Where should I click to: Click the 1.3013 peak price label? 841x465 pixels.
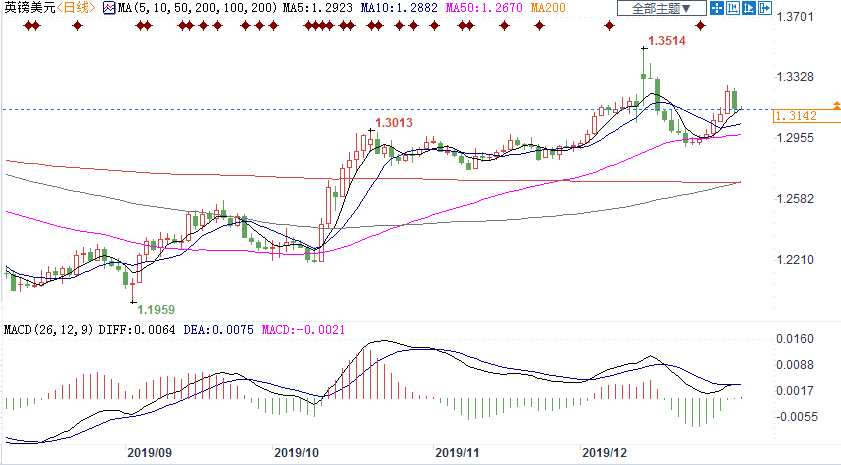point(391,122)
